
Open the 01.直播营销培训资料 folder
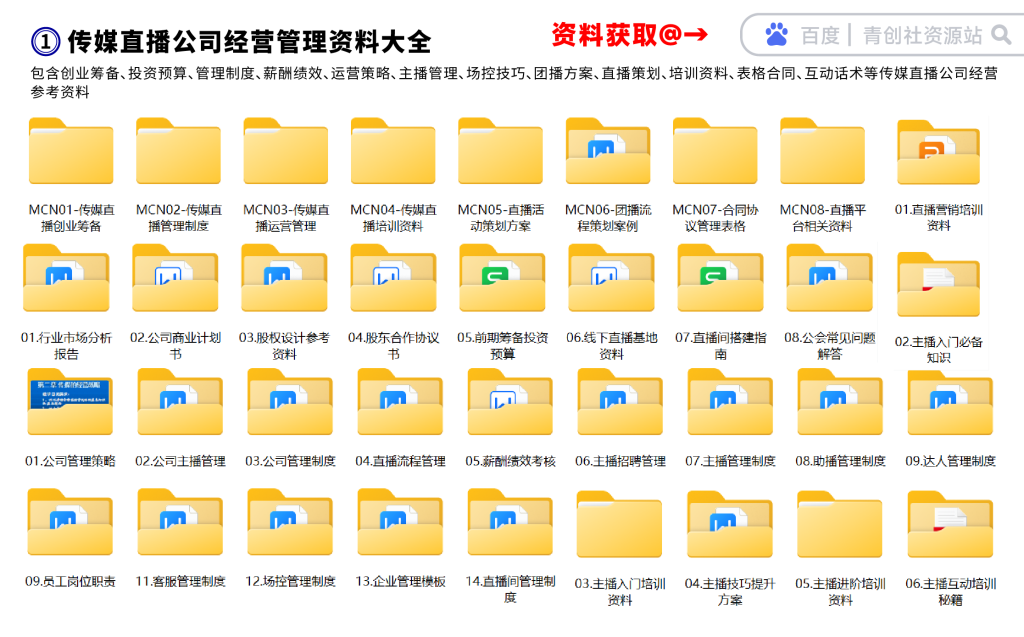[937, 155]
